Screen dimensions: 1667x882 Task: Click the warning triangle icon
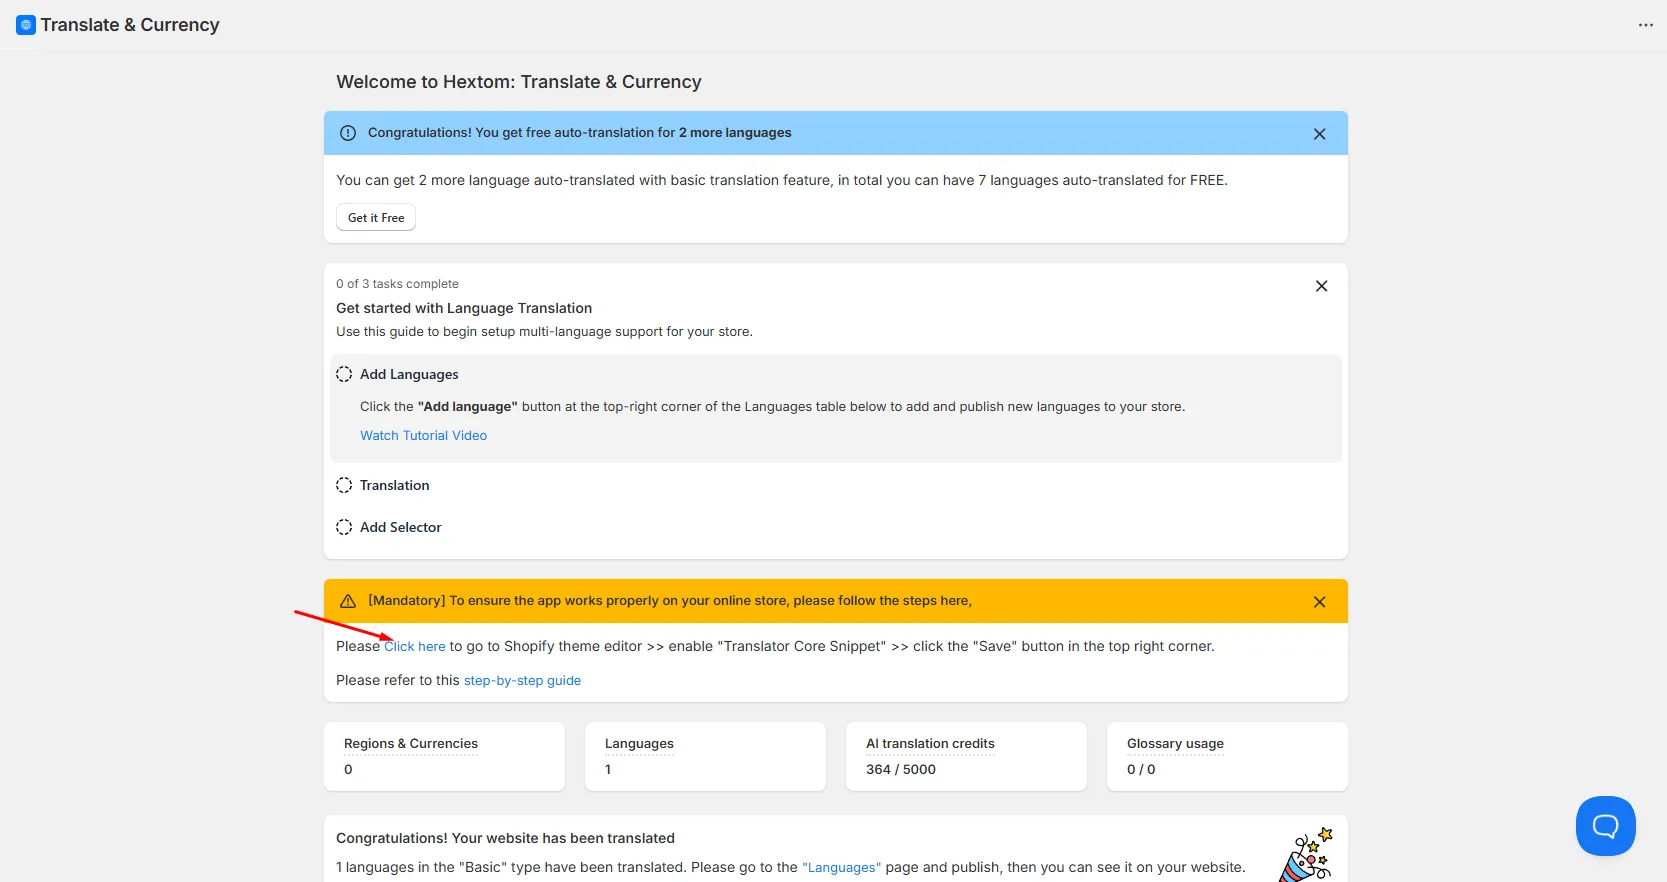(348, 601)
